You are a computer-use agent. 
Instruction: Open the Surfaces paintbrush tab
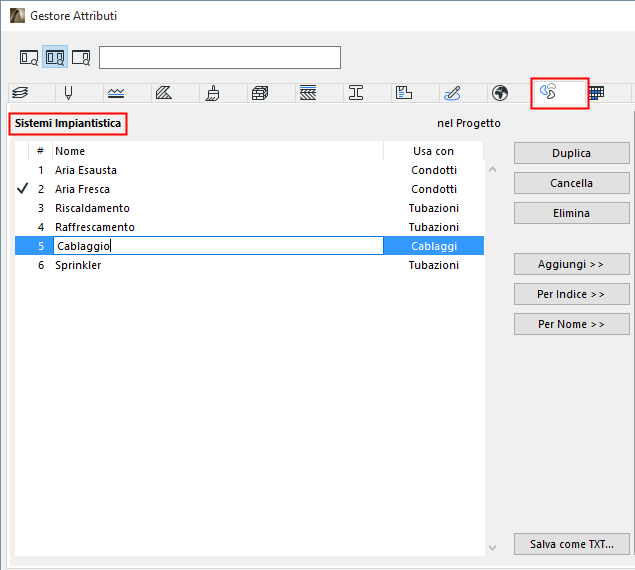point(212,93)
